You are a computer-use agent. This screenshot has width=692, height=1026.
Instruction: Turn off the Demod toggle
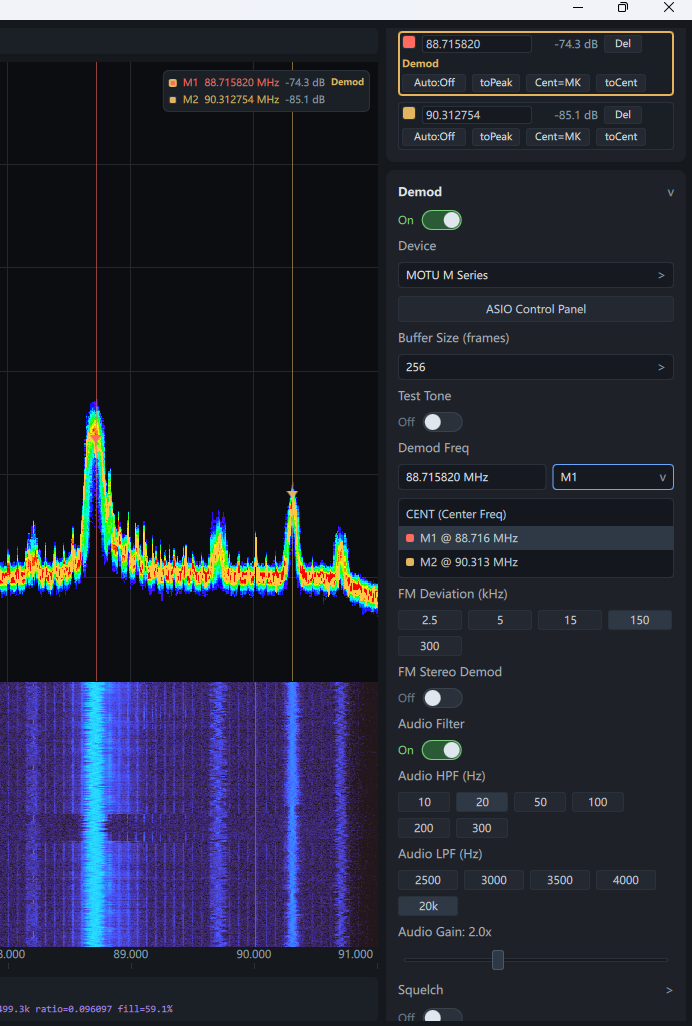click(x=441, y=220)
